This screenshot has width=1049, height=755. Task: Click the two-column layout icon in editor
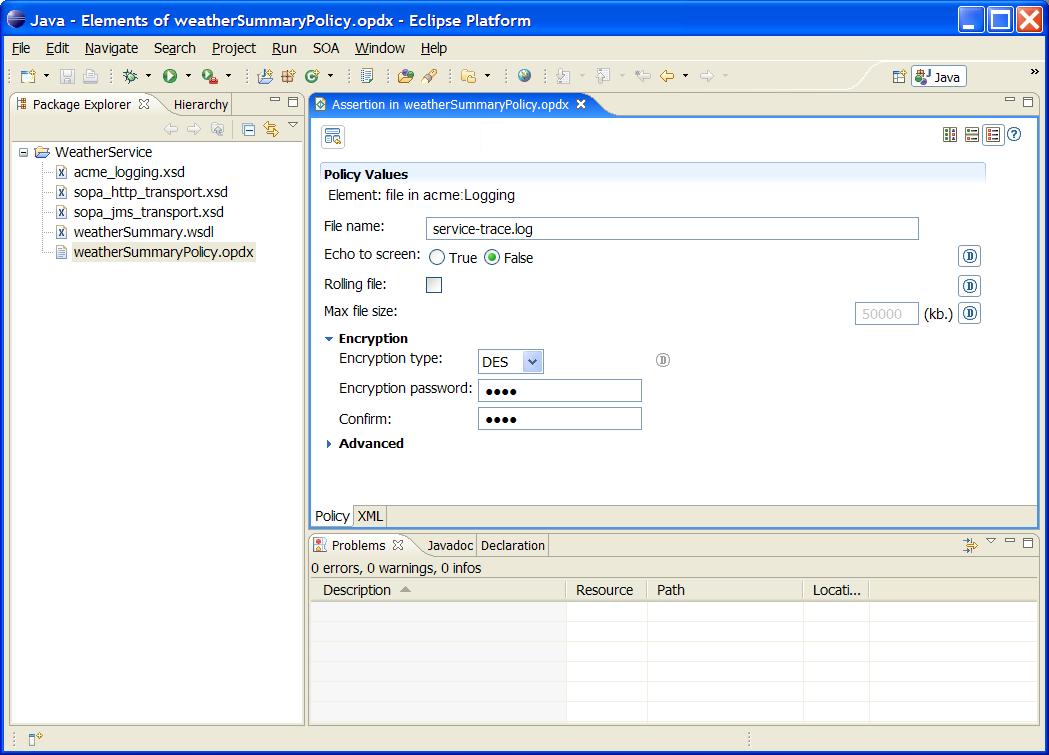pos(950,135)
